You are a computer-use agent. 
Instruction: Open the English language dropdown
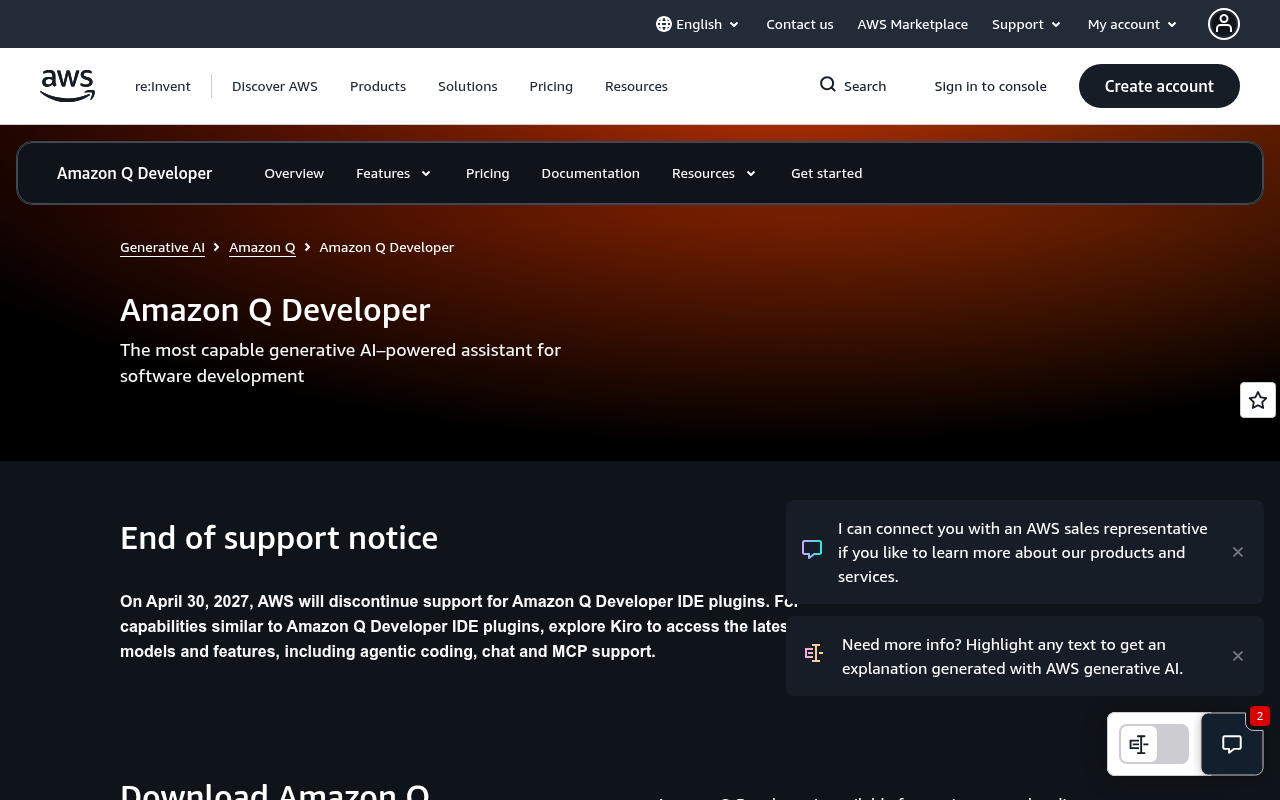[x=698, y=24]
